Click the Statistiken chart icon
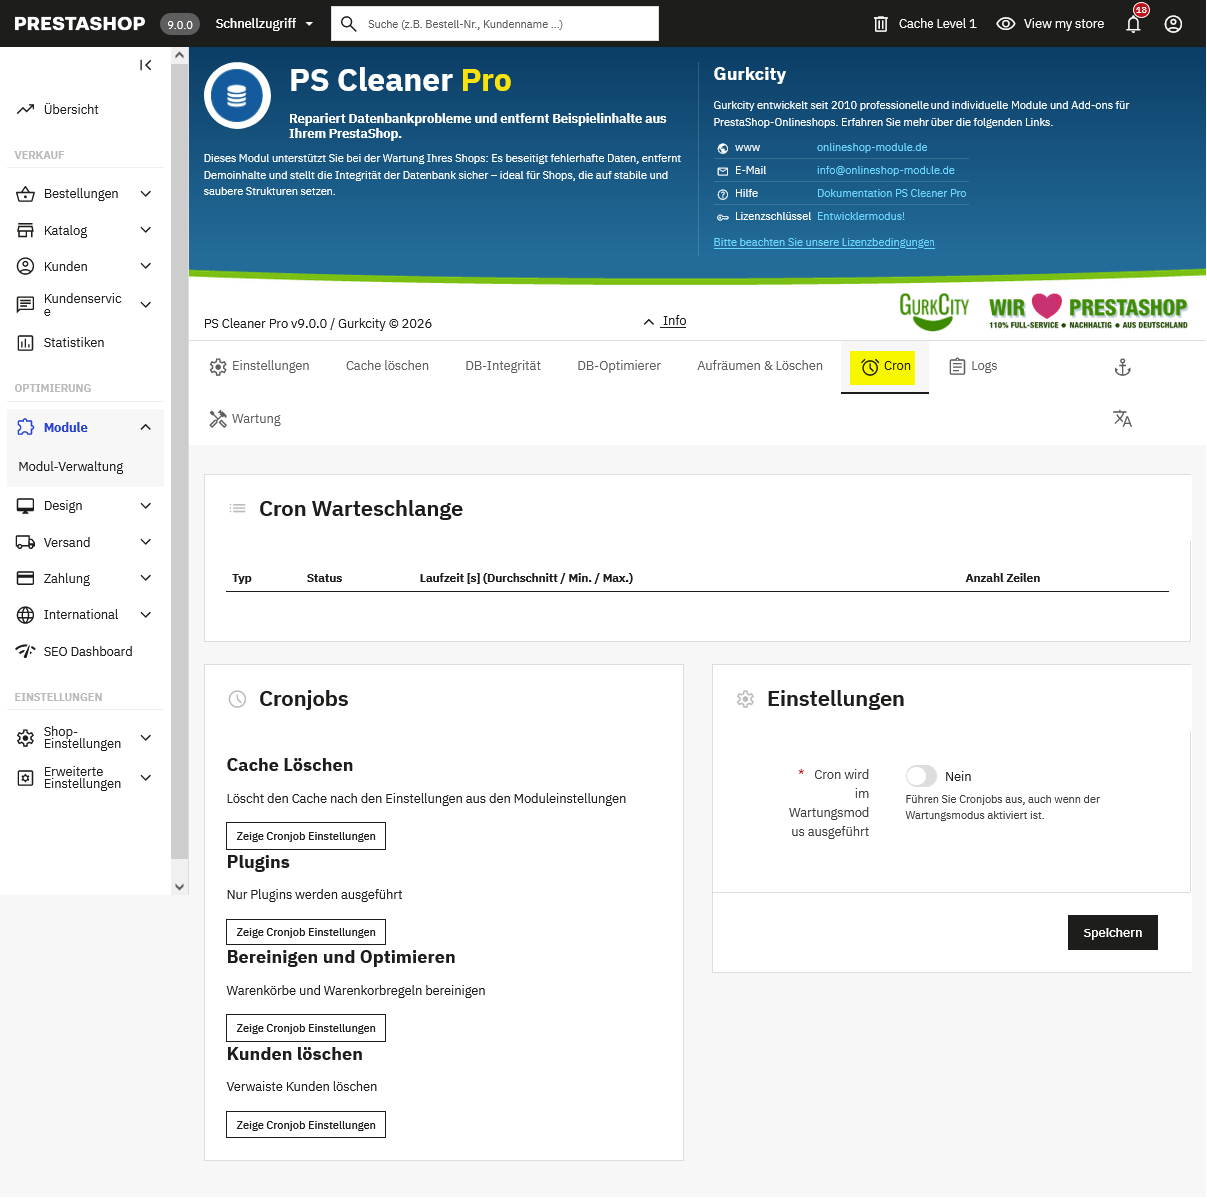The image size is (1207, 1198). point(26,343)
